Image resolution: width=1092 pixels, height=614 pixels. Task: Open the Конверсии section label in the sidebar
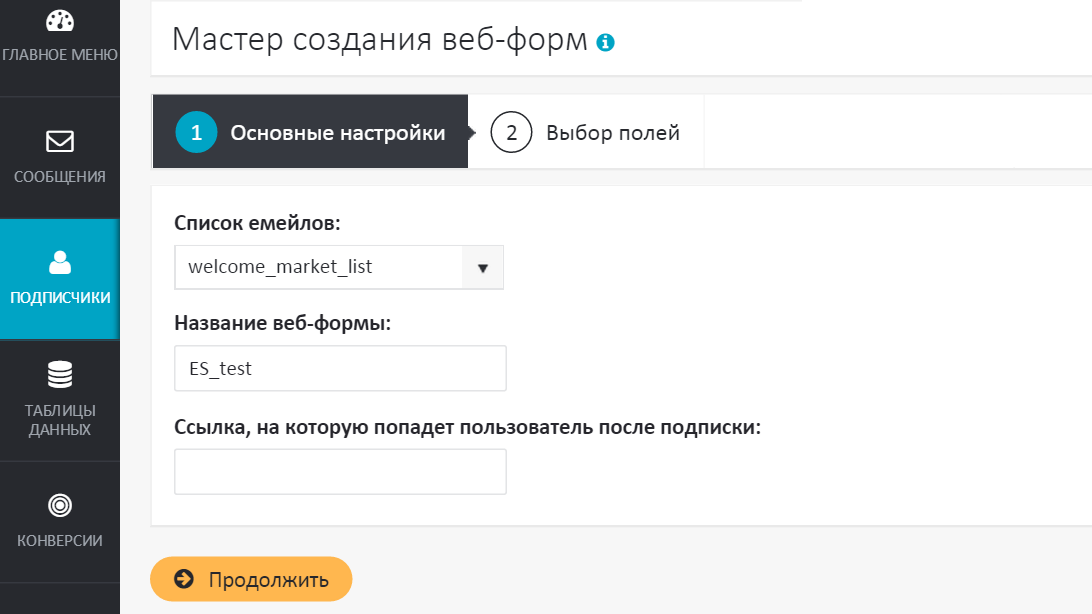pyautogui.click(x=60, y=541)
